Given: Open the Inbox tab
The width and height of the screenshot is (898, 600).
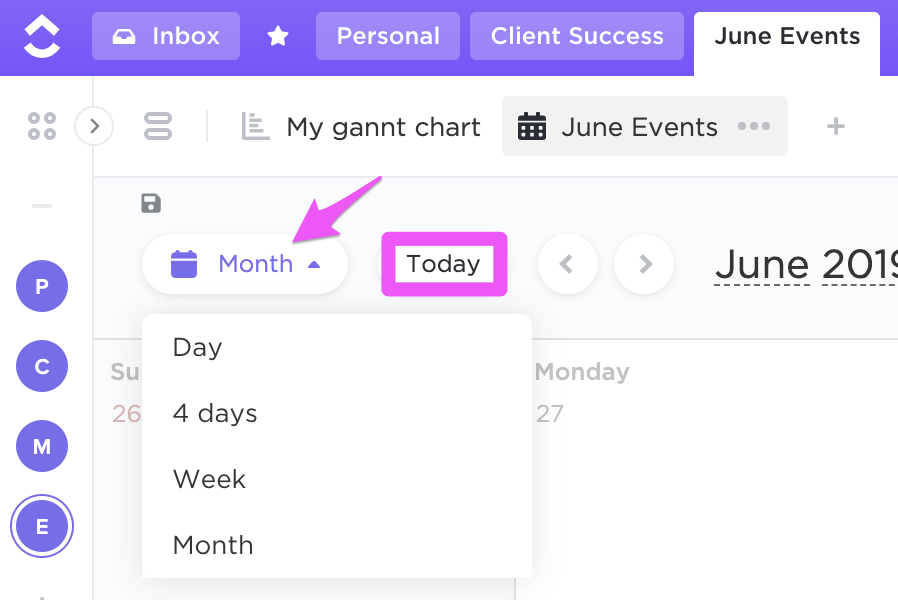Looking at the screenshot, I should point(166,37).
